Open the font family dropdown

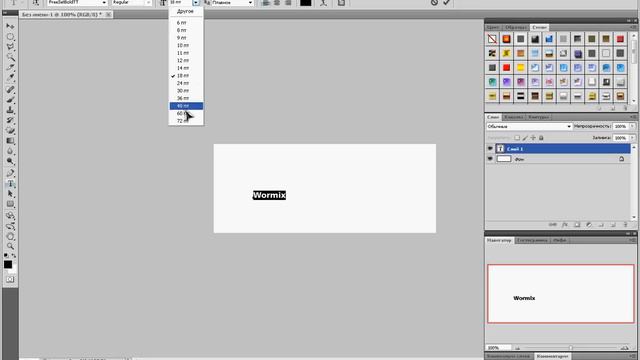(x=104, y=2)
